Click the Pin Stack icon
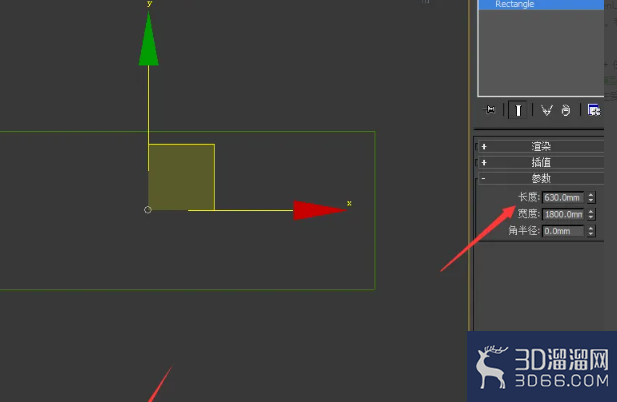617x402 pixels. coord(490,110)
